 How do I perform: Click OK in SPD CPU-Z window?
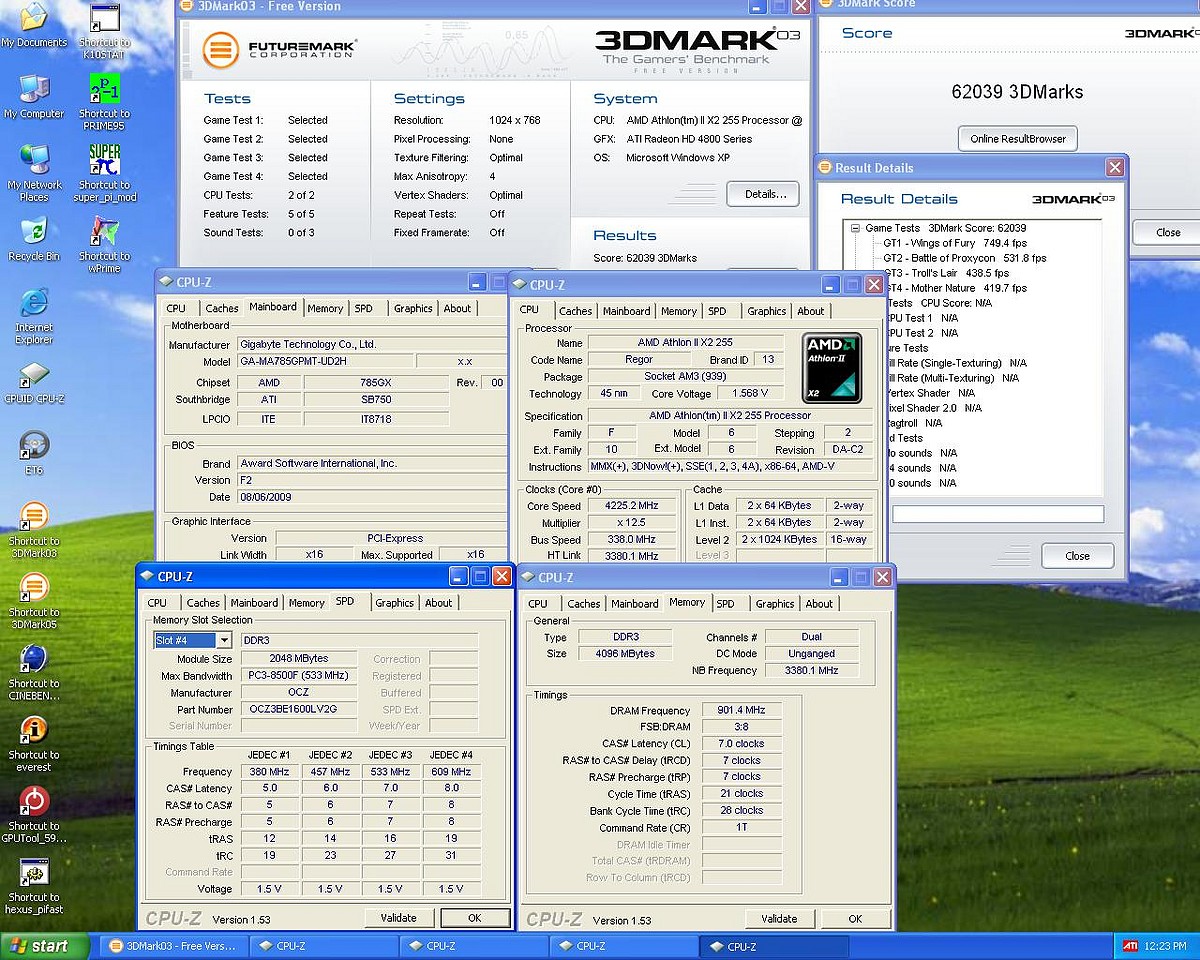coord(474,918)
